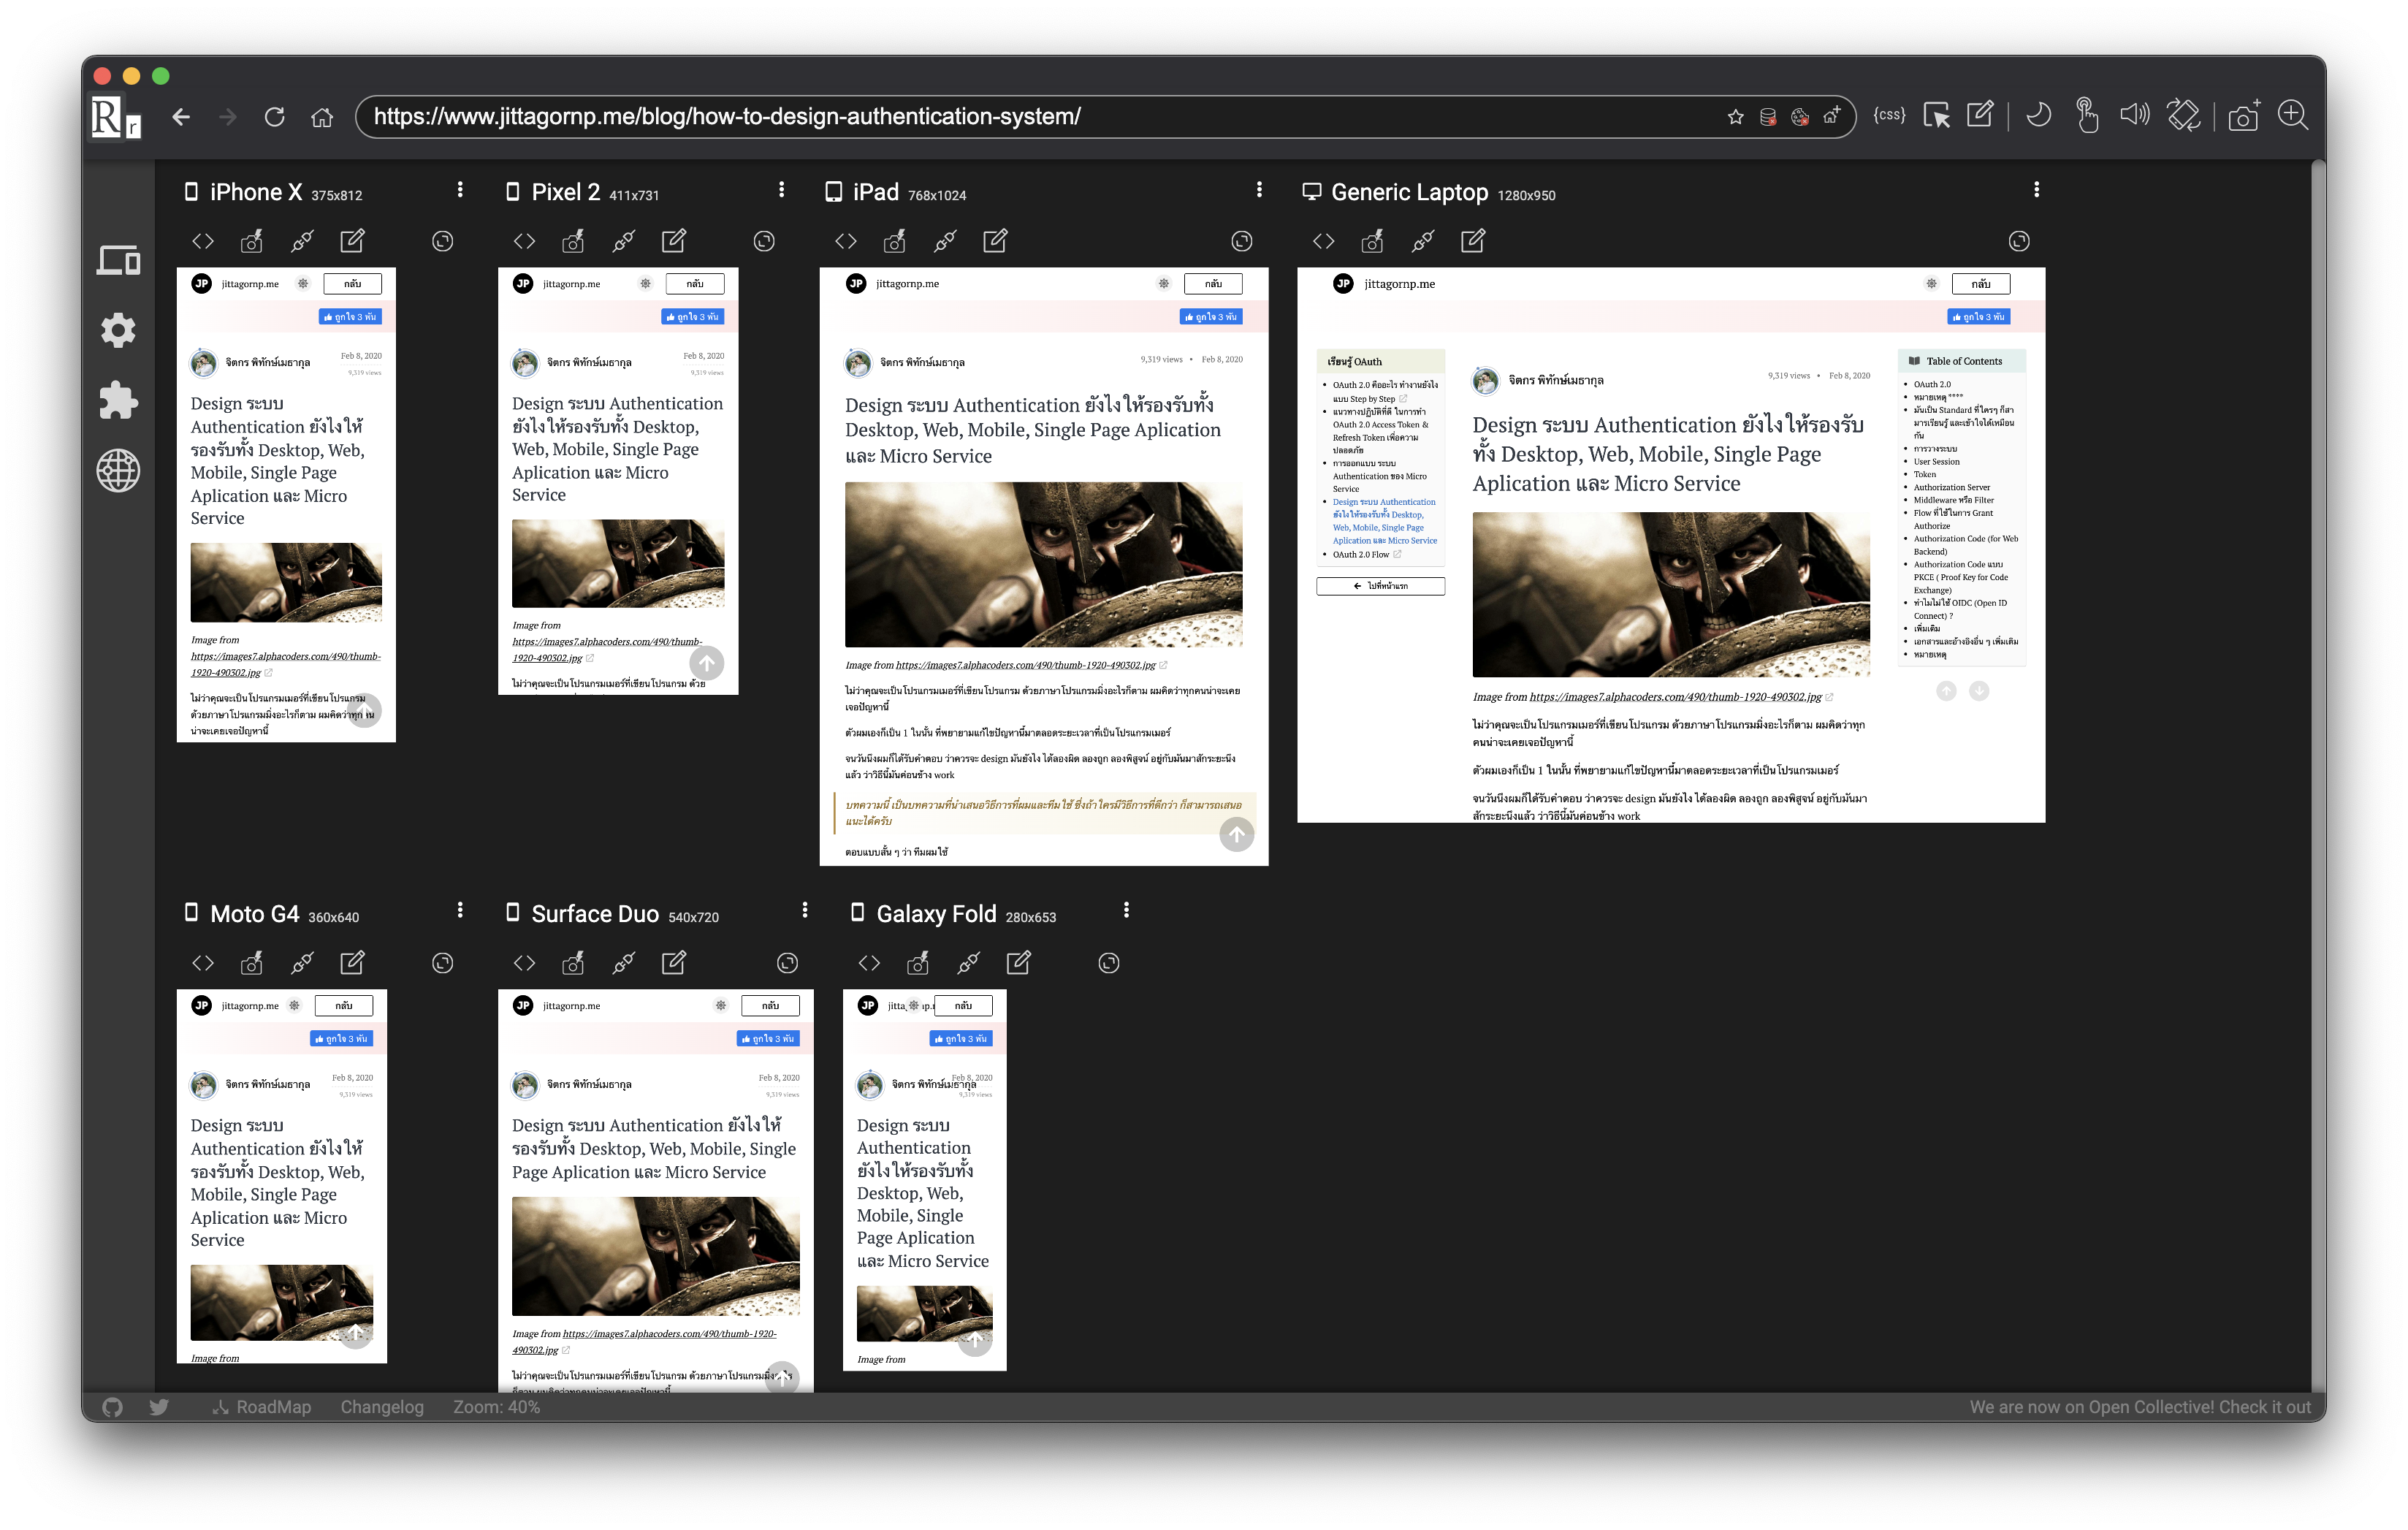Clear cookies using the cookie icon
The image size is (2408, 1530).
click(x=1800, y=117)
